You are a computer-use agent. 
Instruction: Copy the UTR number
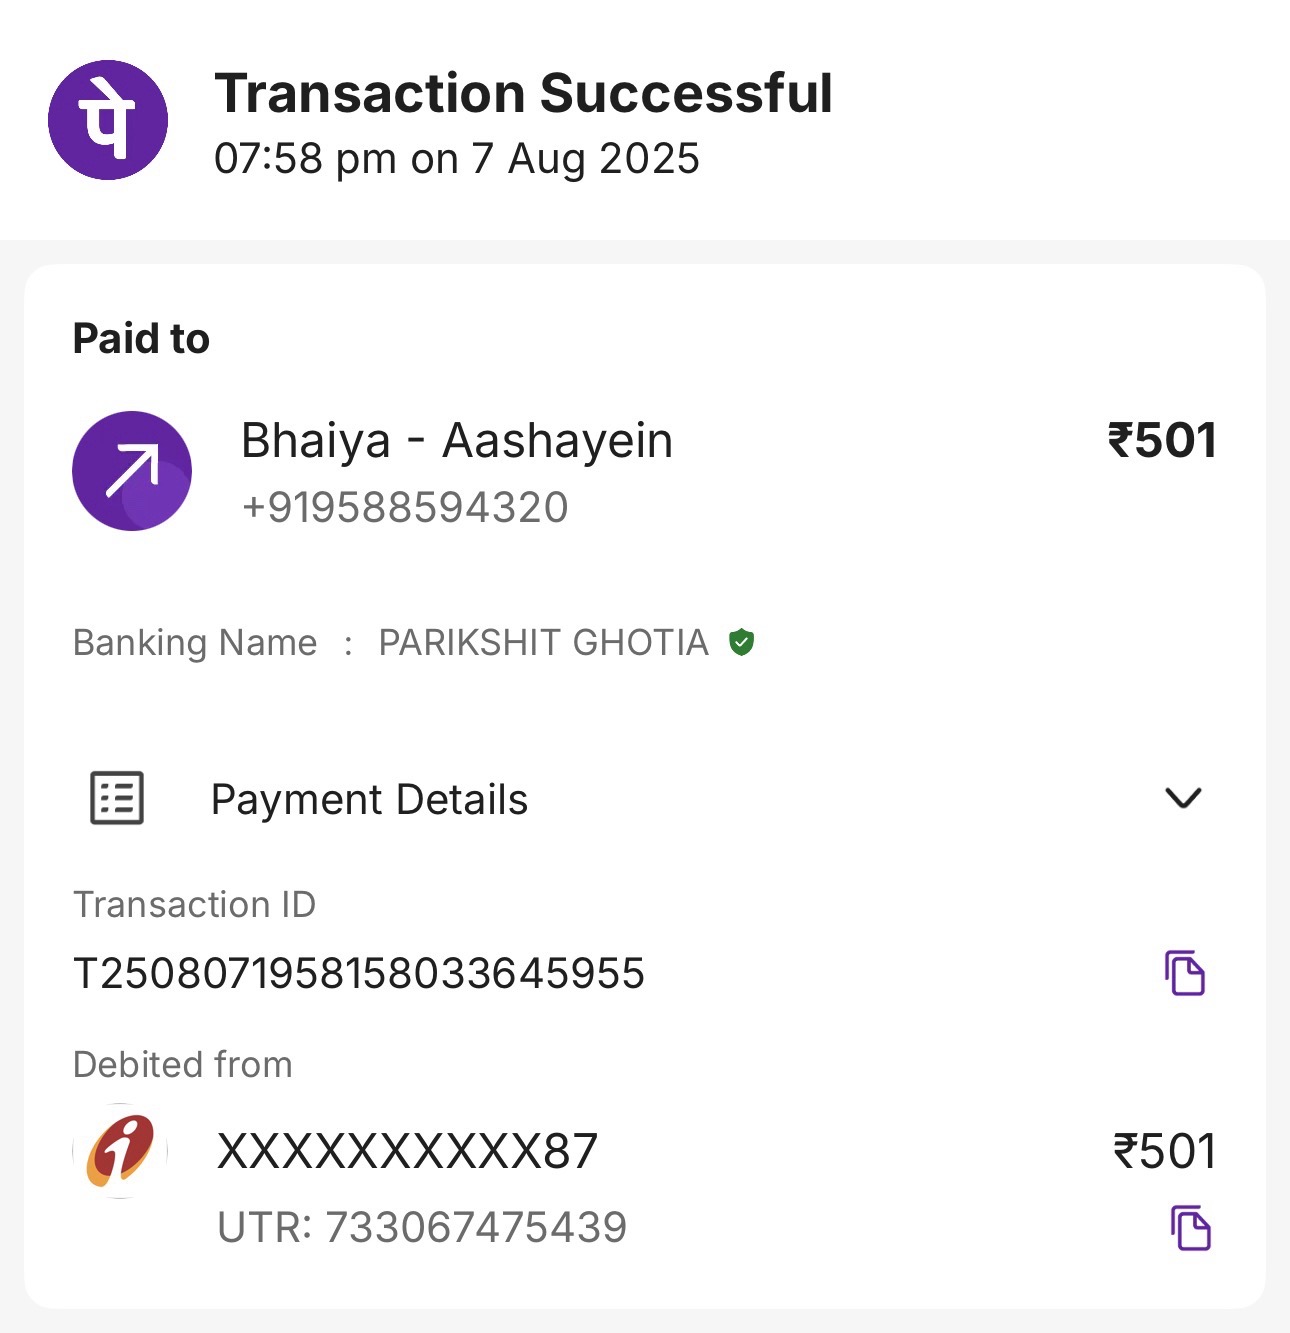pos(1190,1228)
